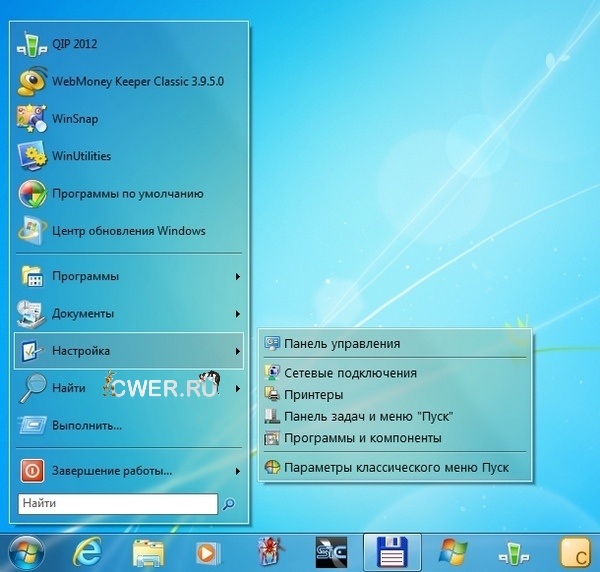The height and width of the screenshot is (572, 600).
Task: Choose Сетевые подключения from the submenu
Action: point(350,373)
